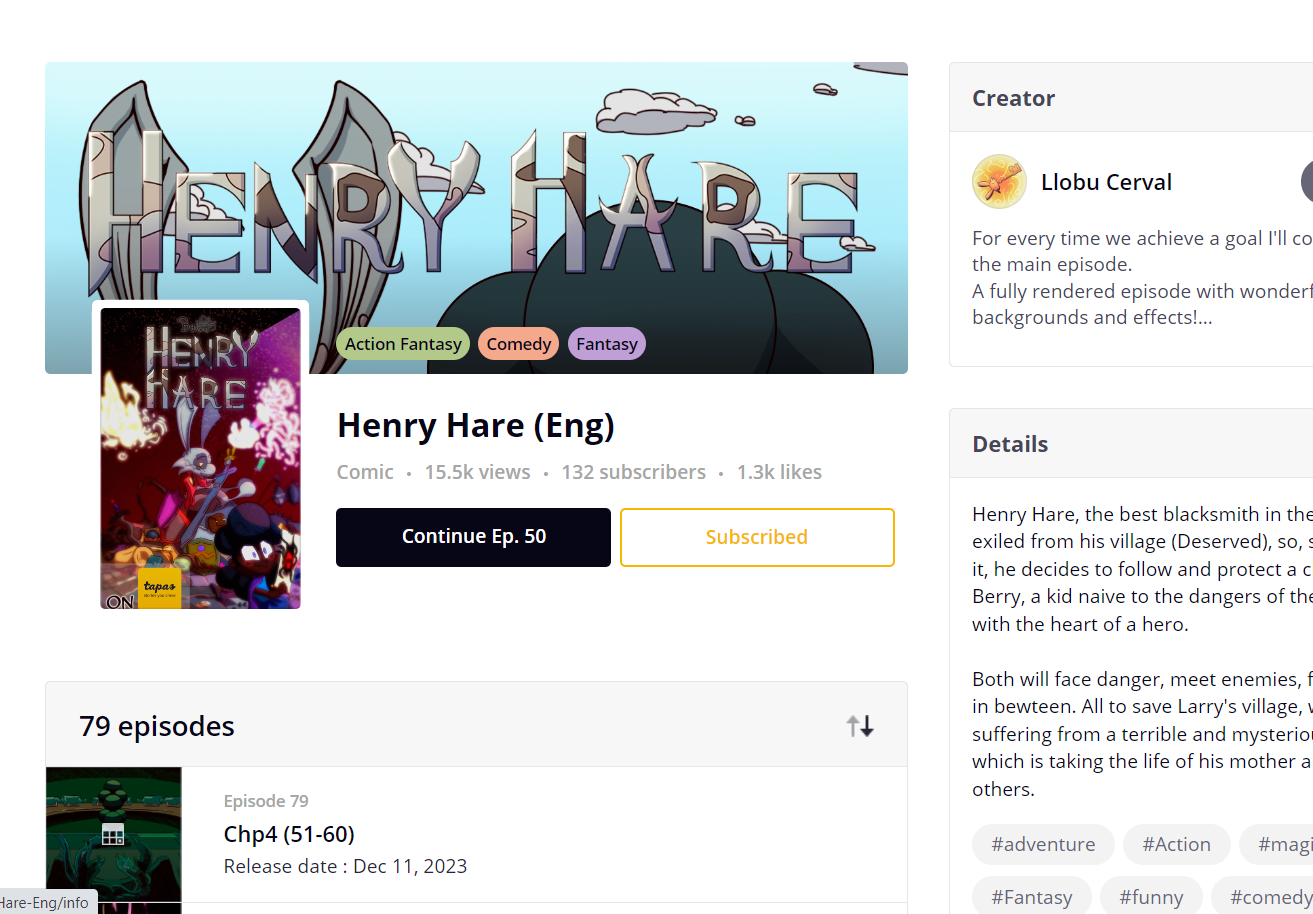
Task: Select the Comedy genre tag
Action: tap(519, 344)
